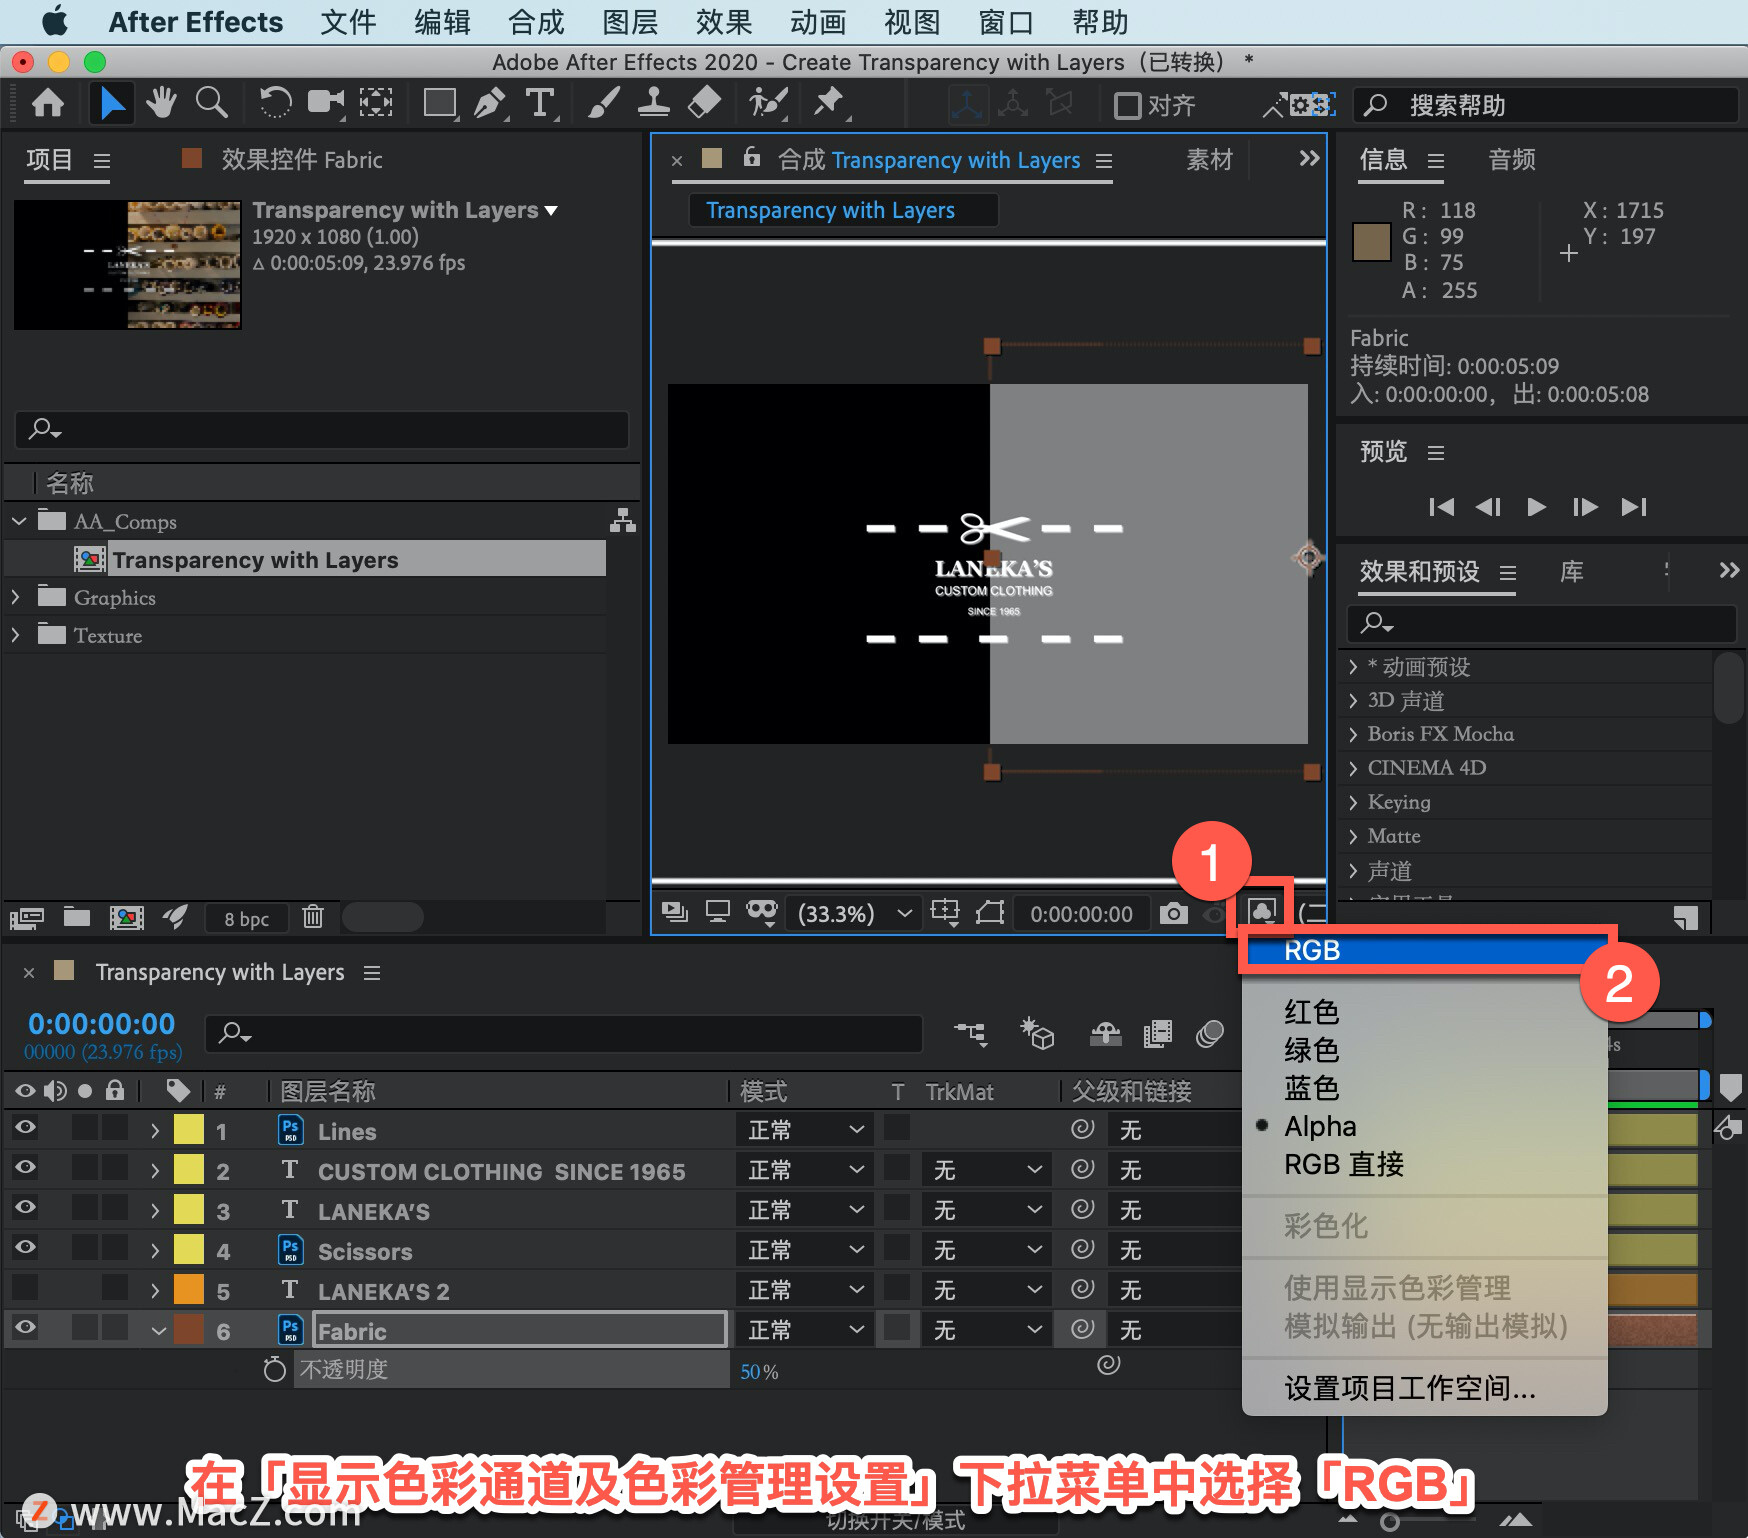This screenshot has width=1748, height=1538.
Task: Click the 8 bpc color depth button
Action: (x=246, y=918)
